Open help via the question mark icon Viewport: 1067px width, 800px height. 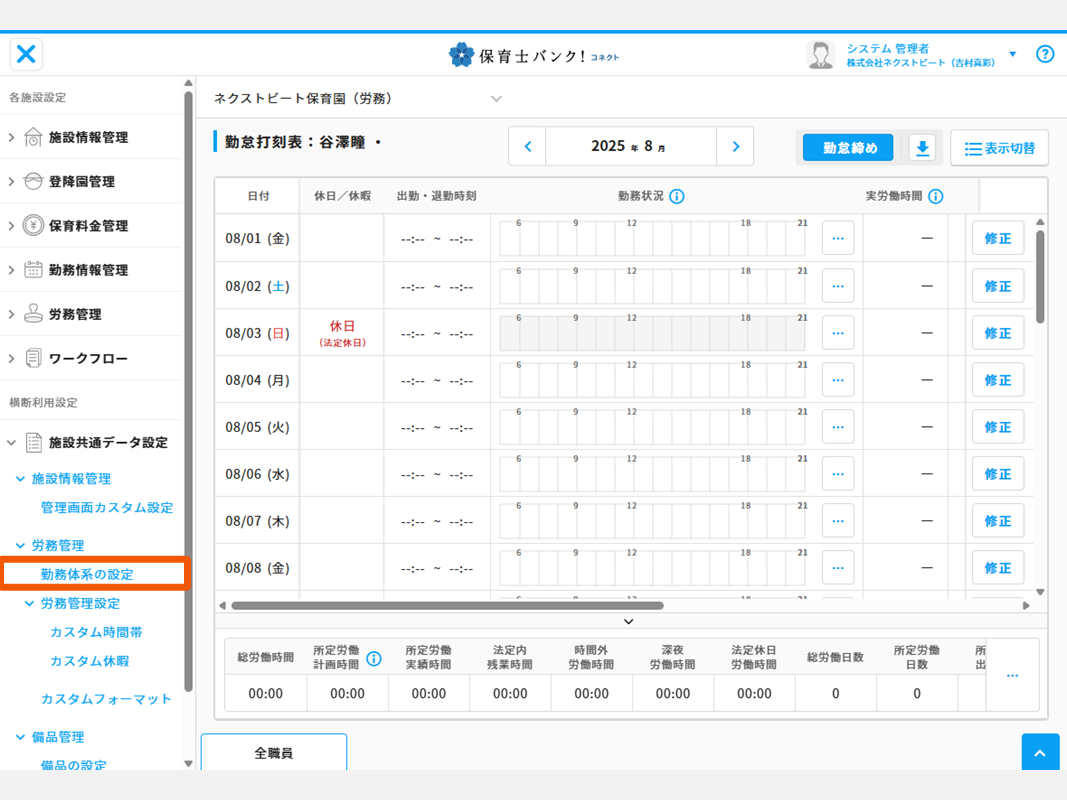1045,54
